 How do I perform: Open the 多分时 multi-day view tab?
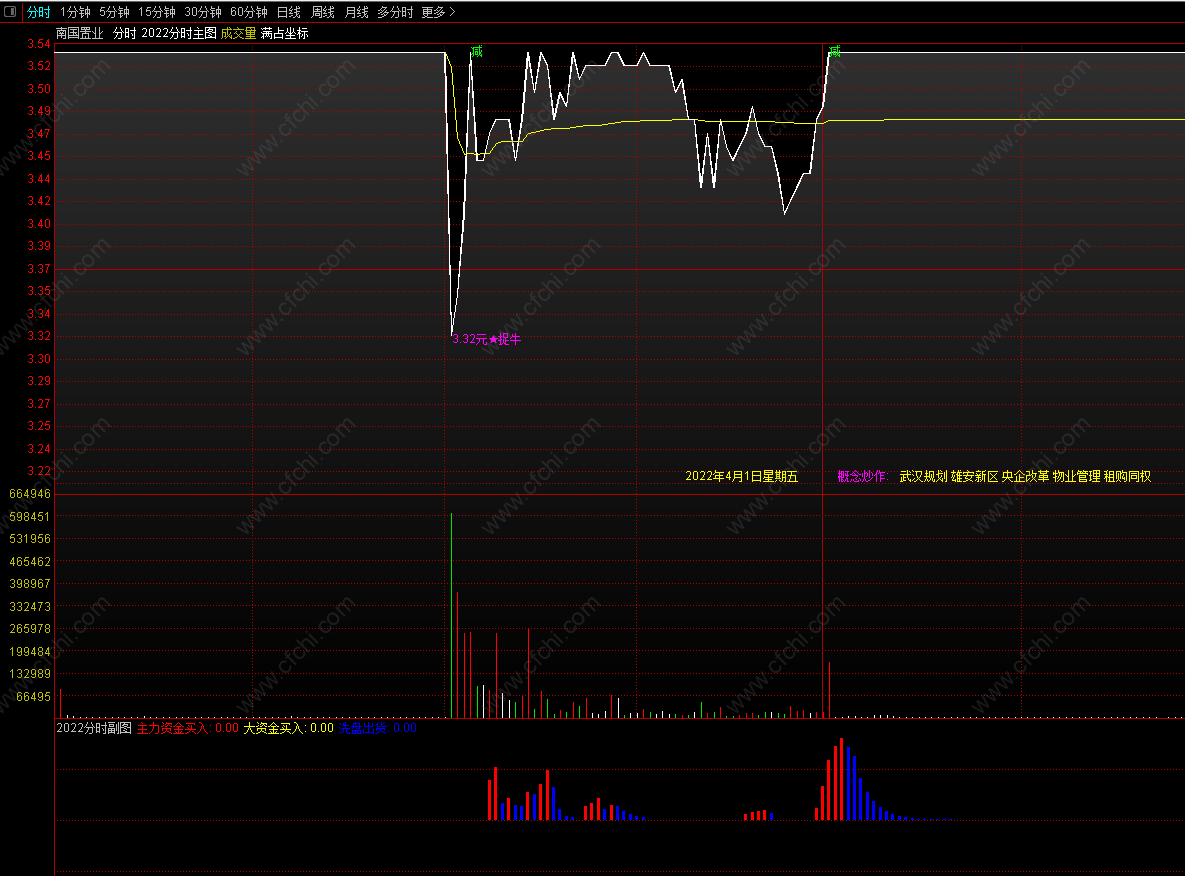[x=395, y=12]
